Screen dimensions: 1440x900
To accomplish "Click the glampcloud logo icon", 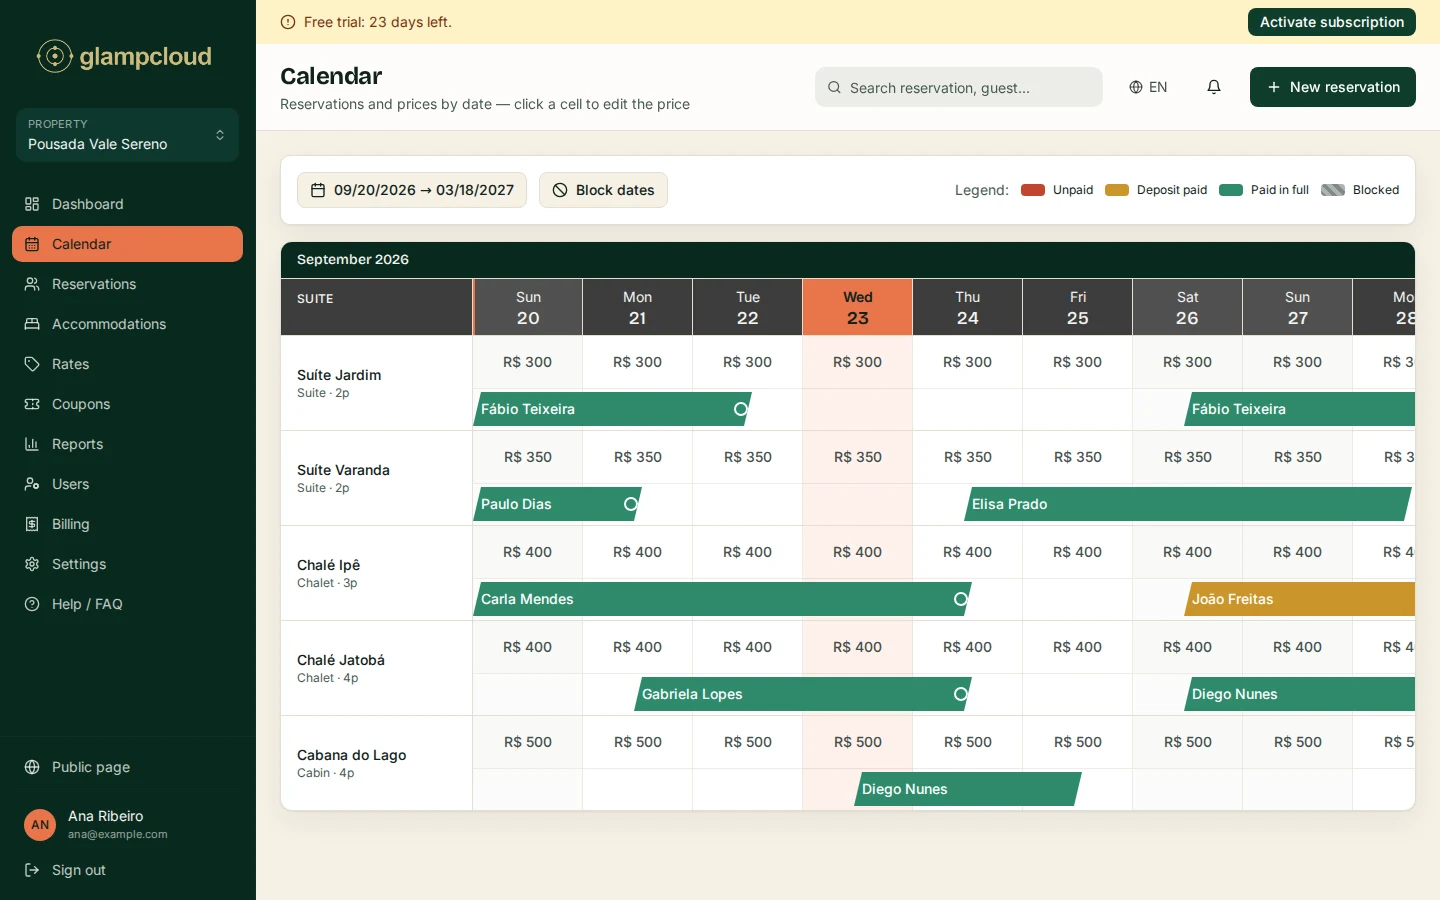I will (55, 56).
